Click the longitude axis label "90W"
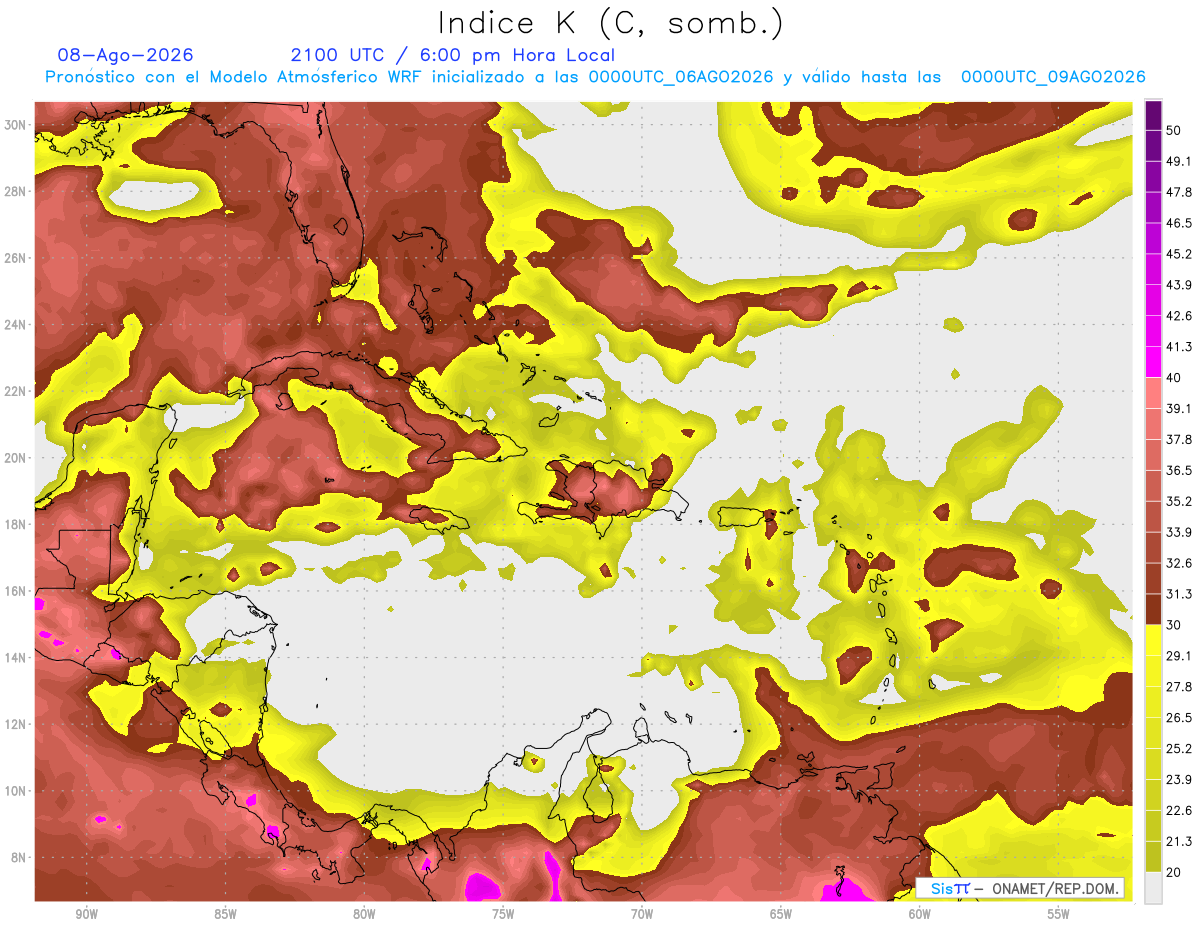This screenshot has width=1200, height=927. coord(86,914)
